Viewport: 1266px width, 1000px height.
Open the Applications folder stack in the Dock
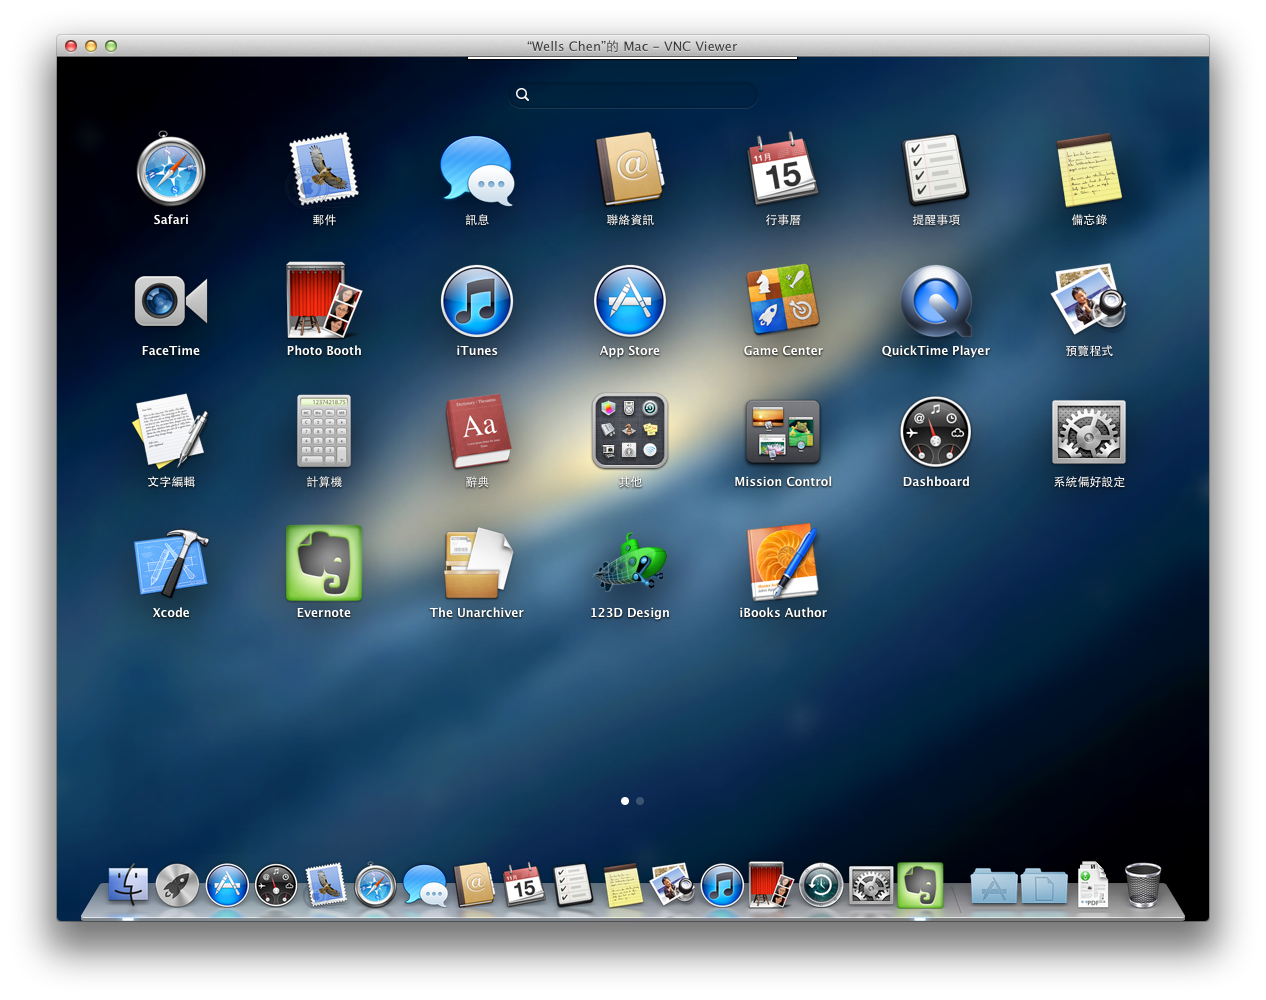(994, 886)
